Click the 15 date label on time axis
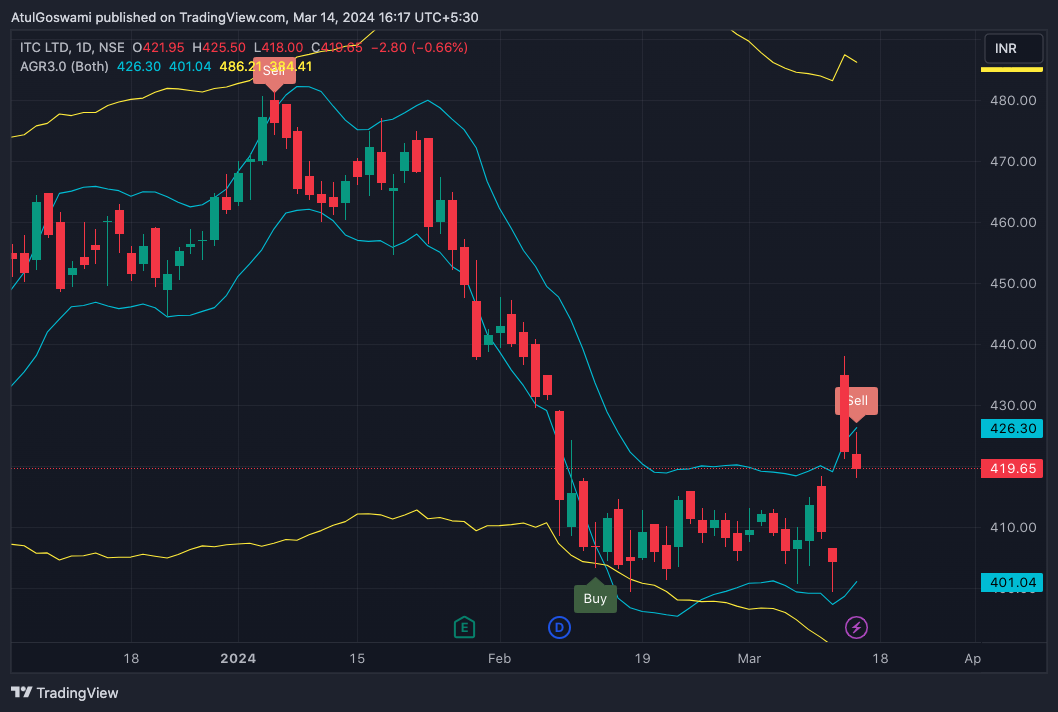 (357, 659)
